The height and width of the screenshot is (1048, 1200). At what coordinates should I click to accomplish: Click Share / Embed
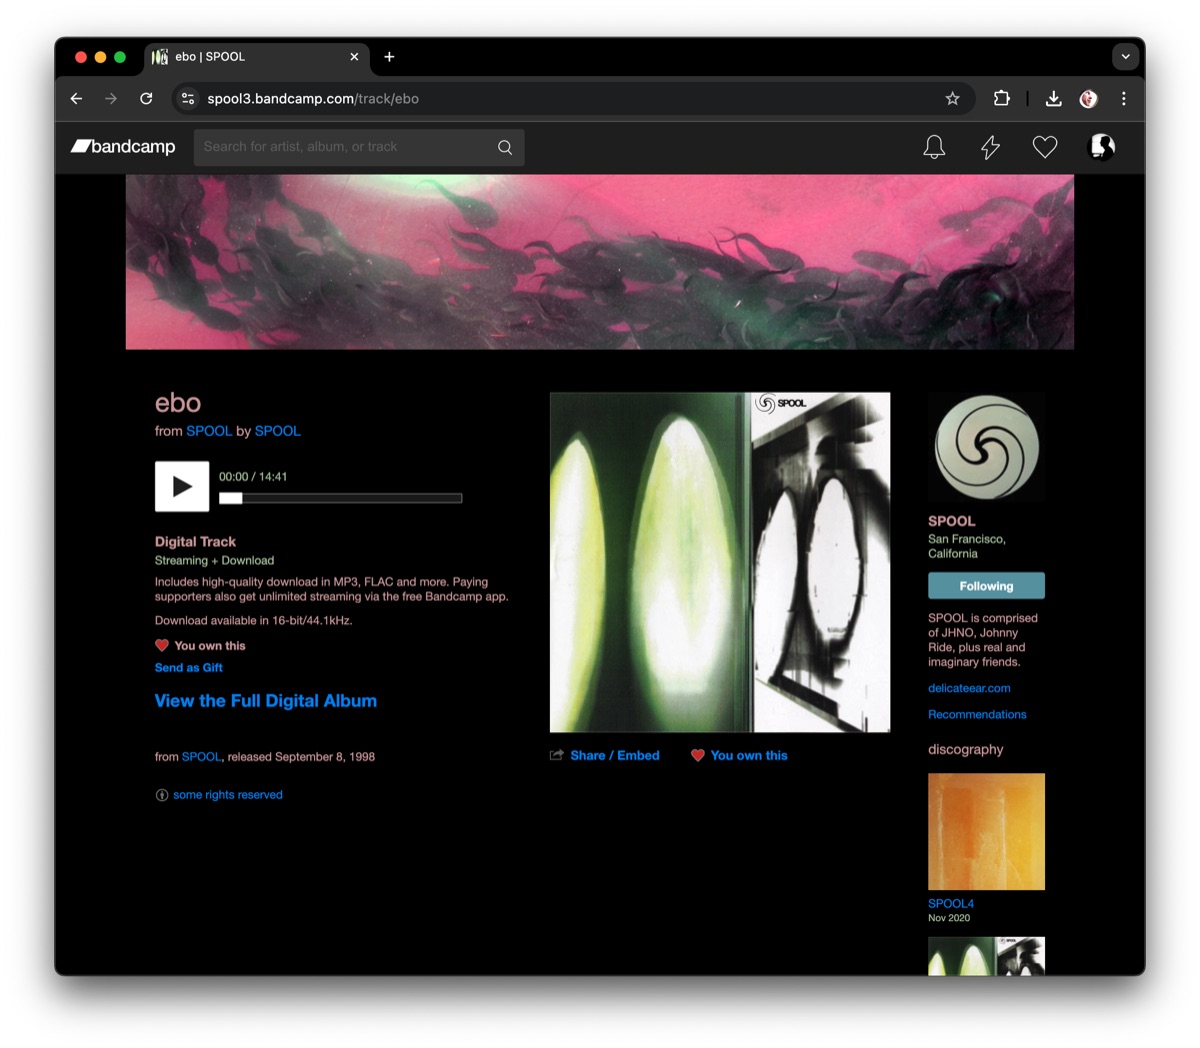pyautogui.click(x=615, y=755)
